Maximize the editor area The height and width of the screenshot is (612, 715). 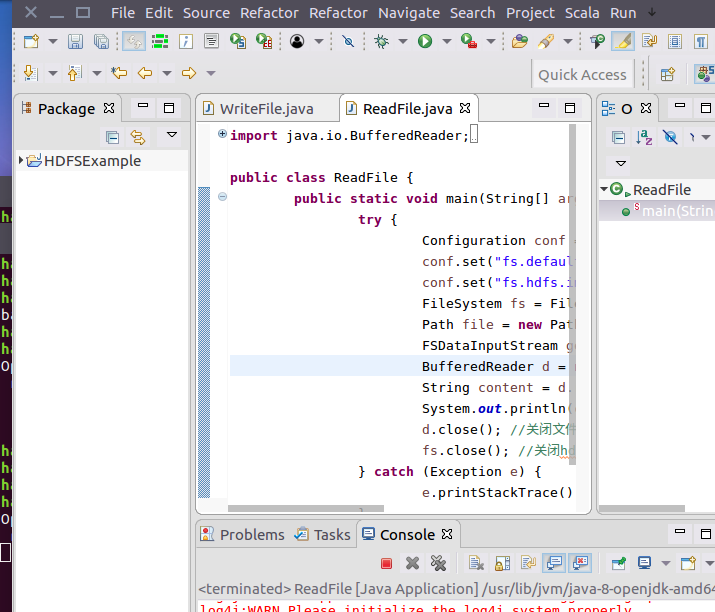pos(570,108)
